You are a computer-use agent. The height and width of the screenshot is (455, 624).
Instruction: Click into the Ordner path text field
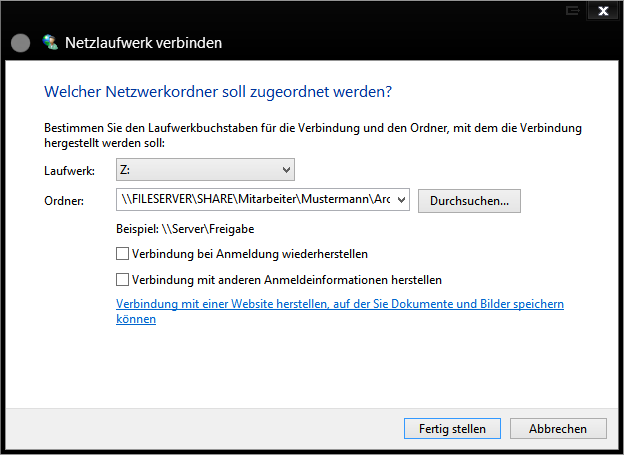tap(255, 200)
